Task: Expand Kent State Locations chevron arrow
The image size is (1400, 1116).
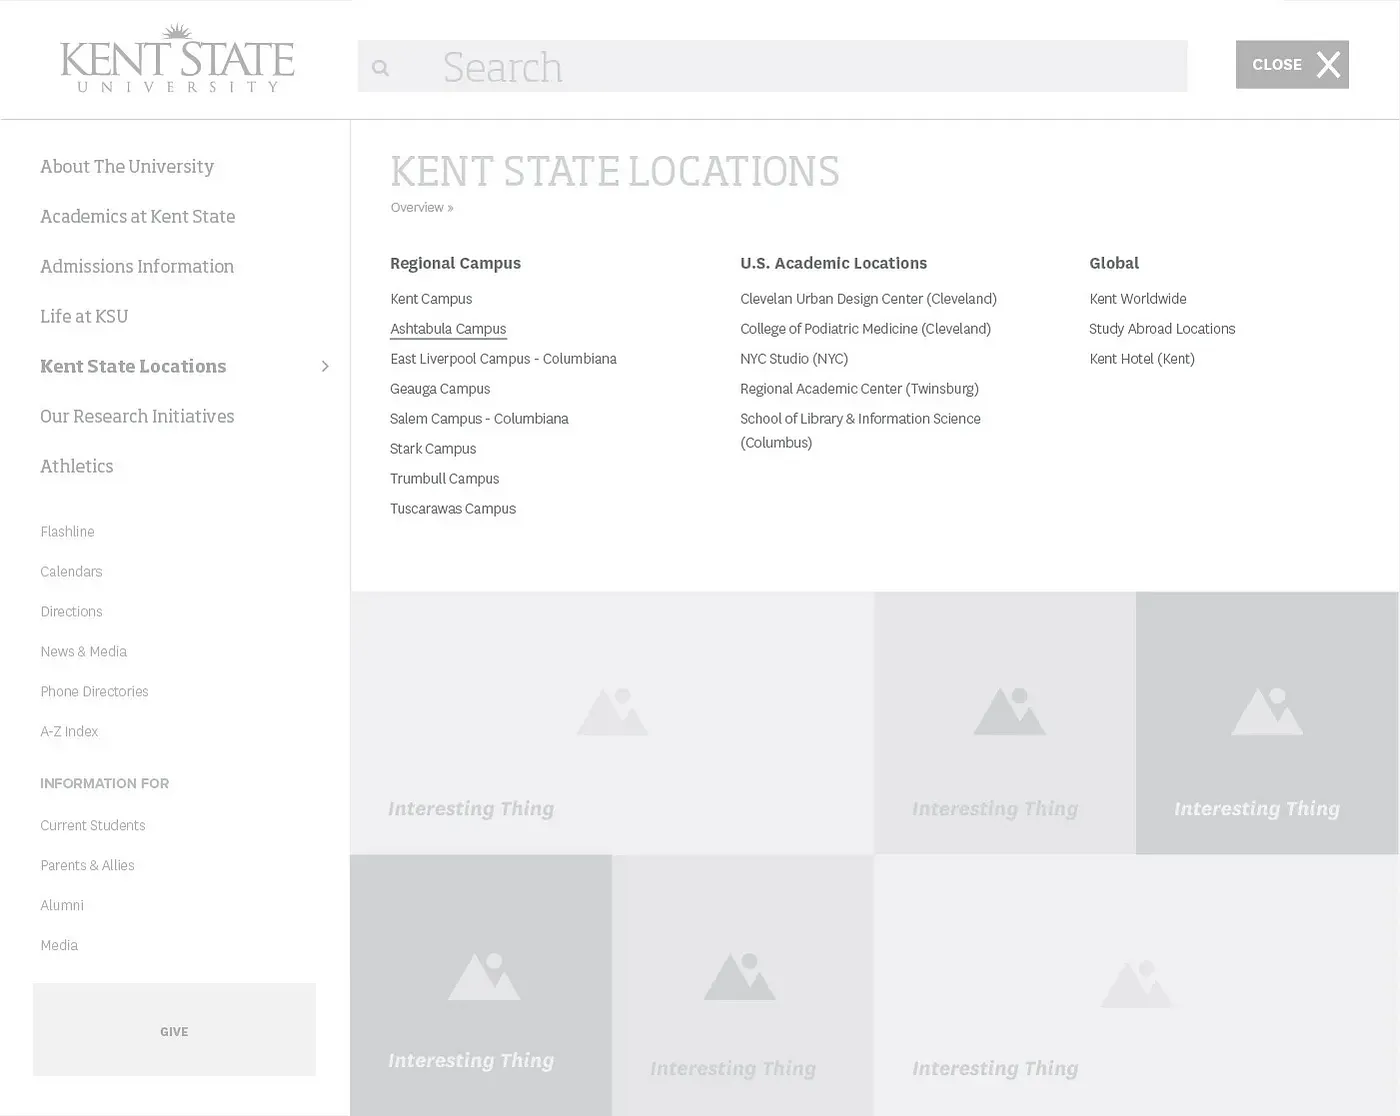Action: coord(324,366)
